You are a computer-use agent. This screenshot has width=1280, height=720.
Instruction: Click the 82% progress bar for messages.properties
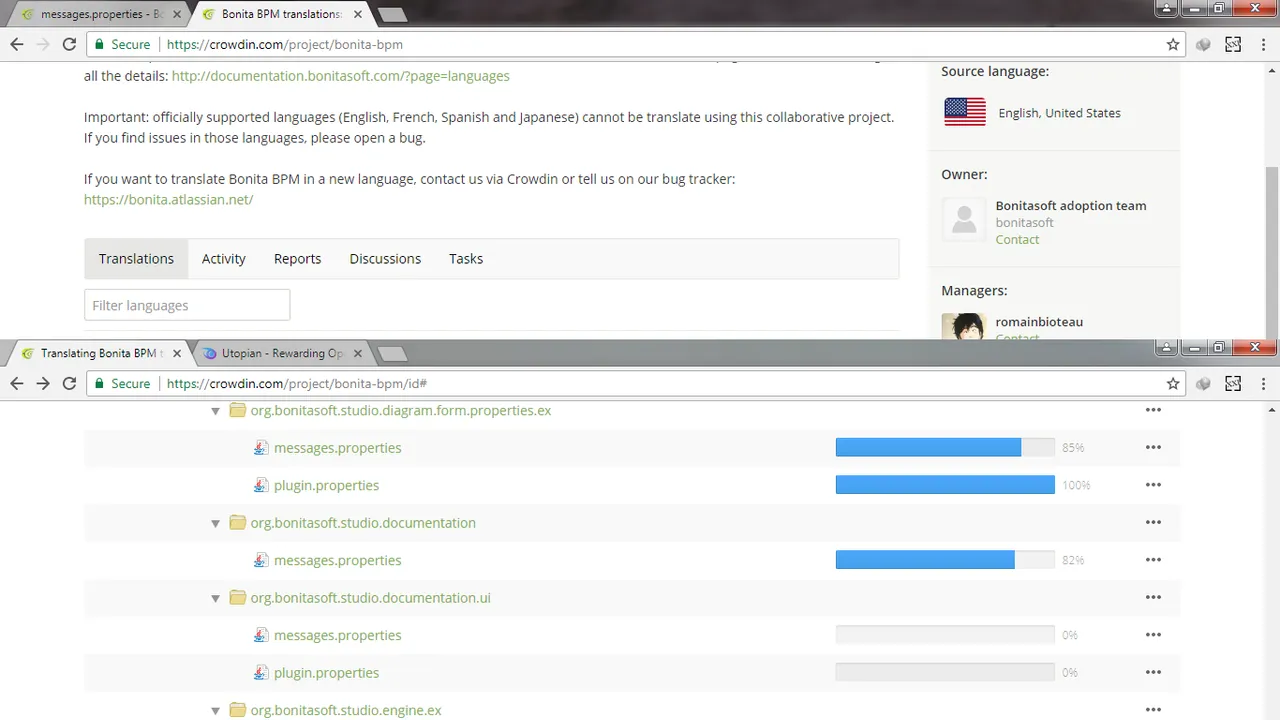click(x=945, y=560)
